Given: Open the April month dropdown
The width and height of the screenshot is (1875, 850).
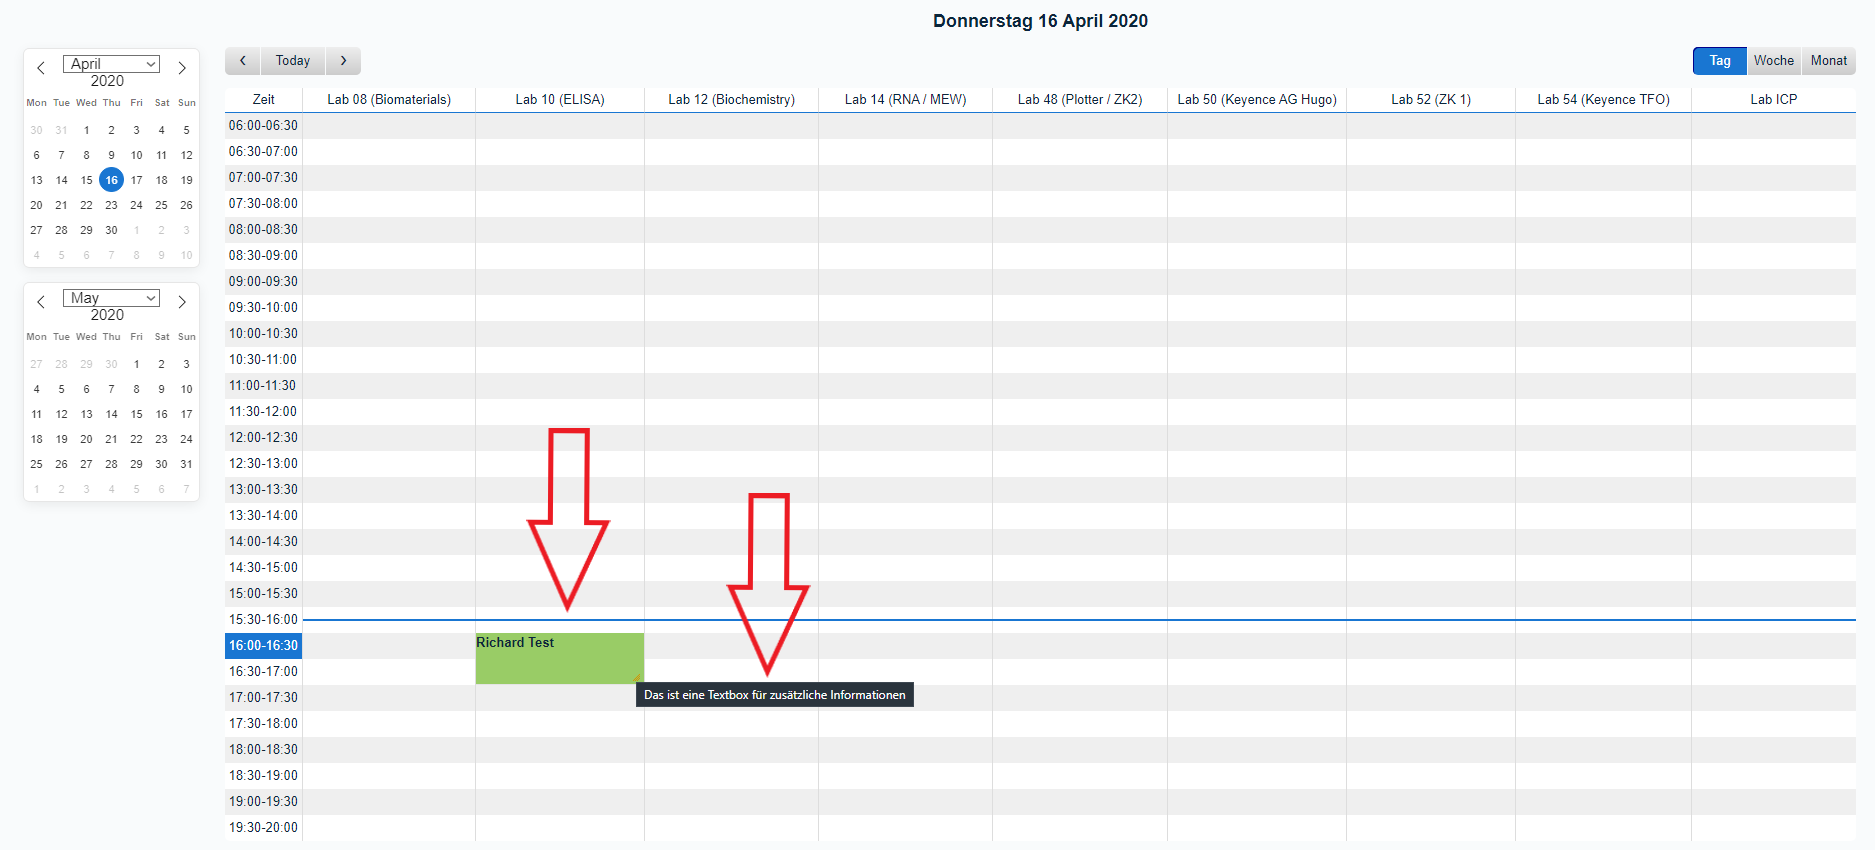Looking at the screenshot, I should coord(111,64).
